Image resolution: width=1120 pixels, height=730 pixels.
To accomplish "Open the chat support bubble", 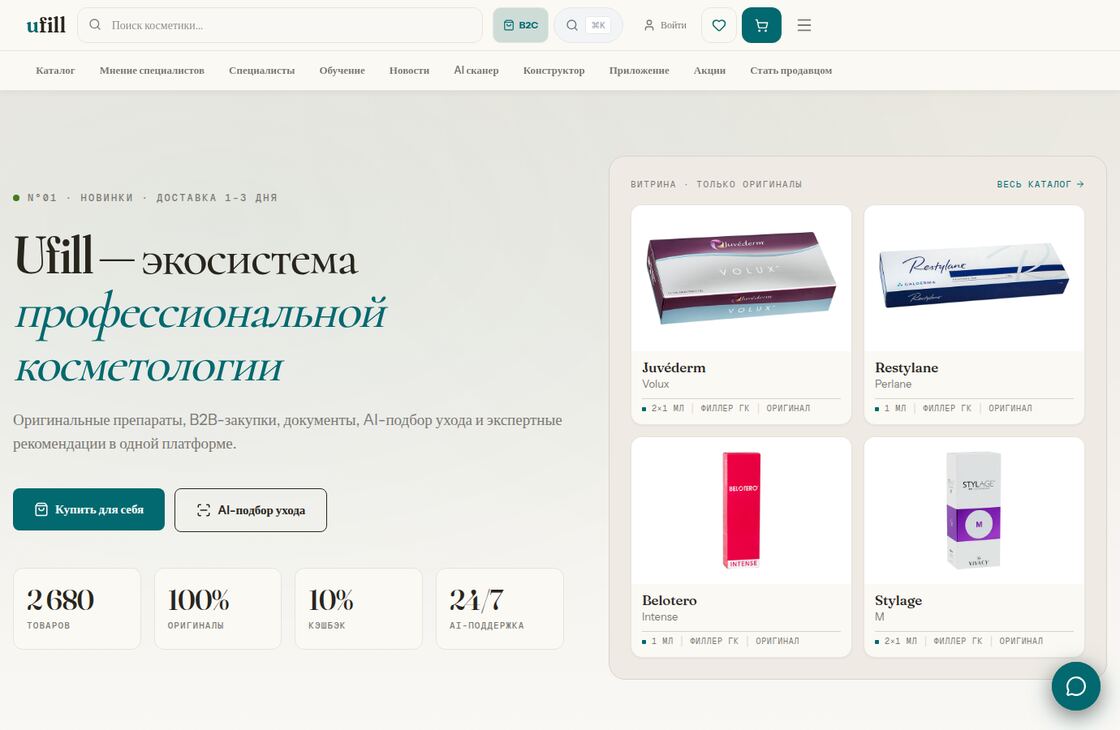I will 1076,686.
